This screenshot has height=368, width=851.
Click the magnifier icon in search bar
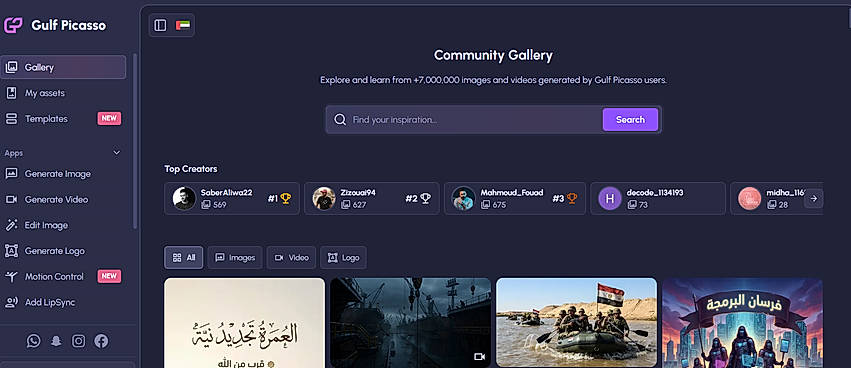click(340, 119)
